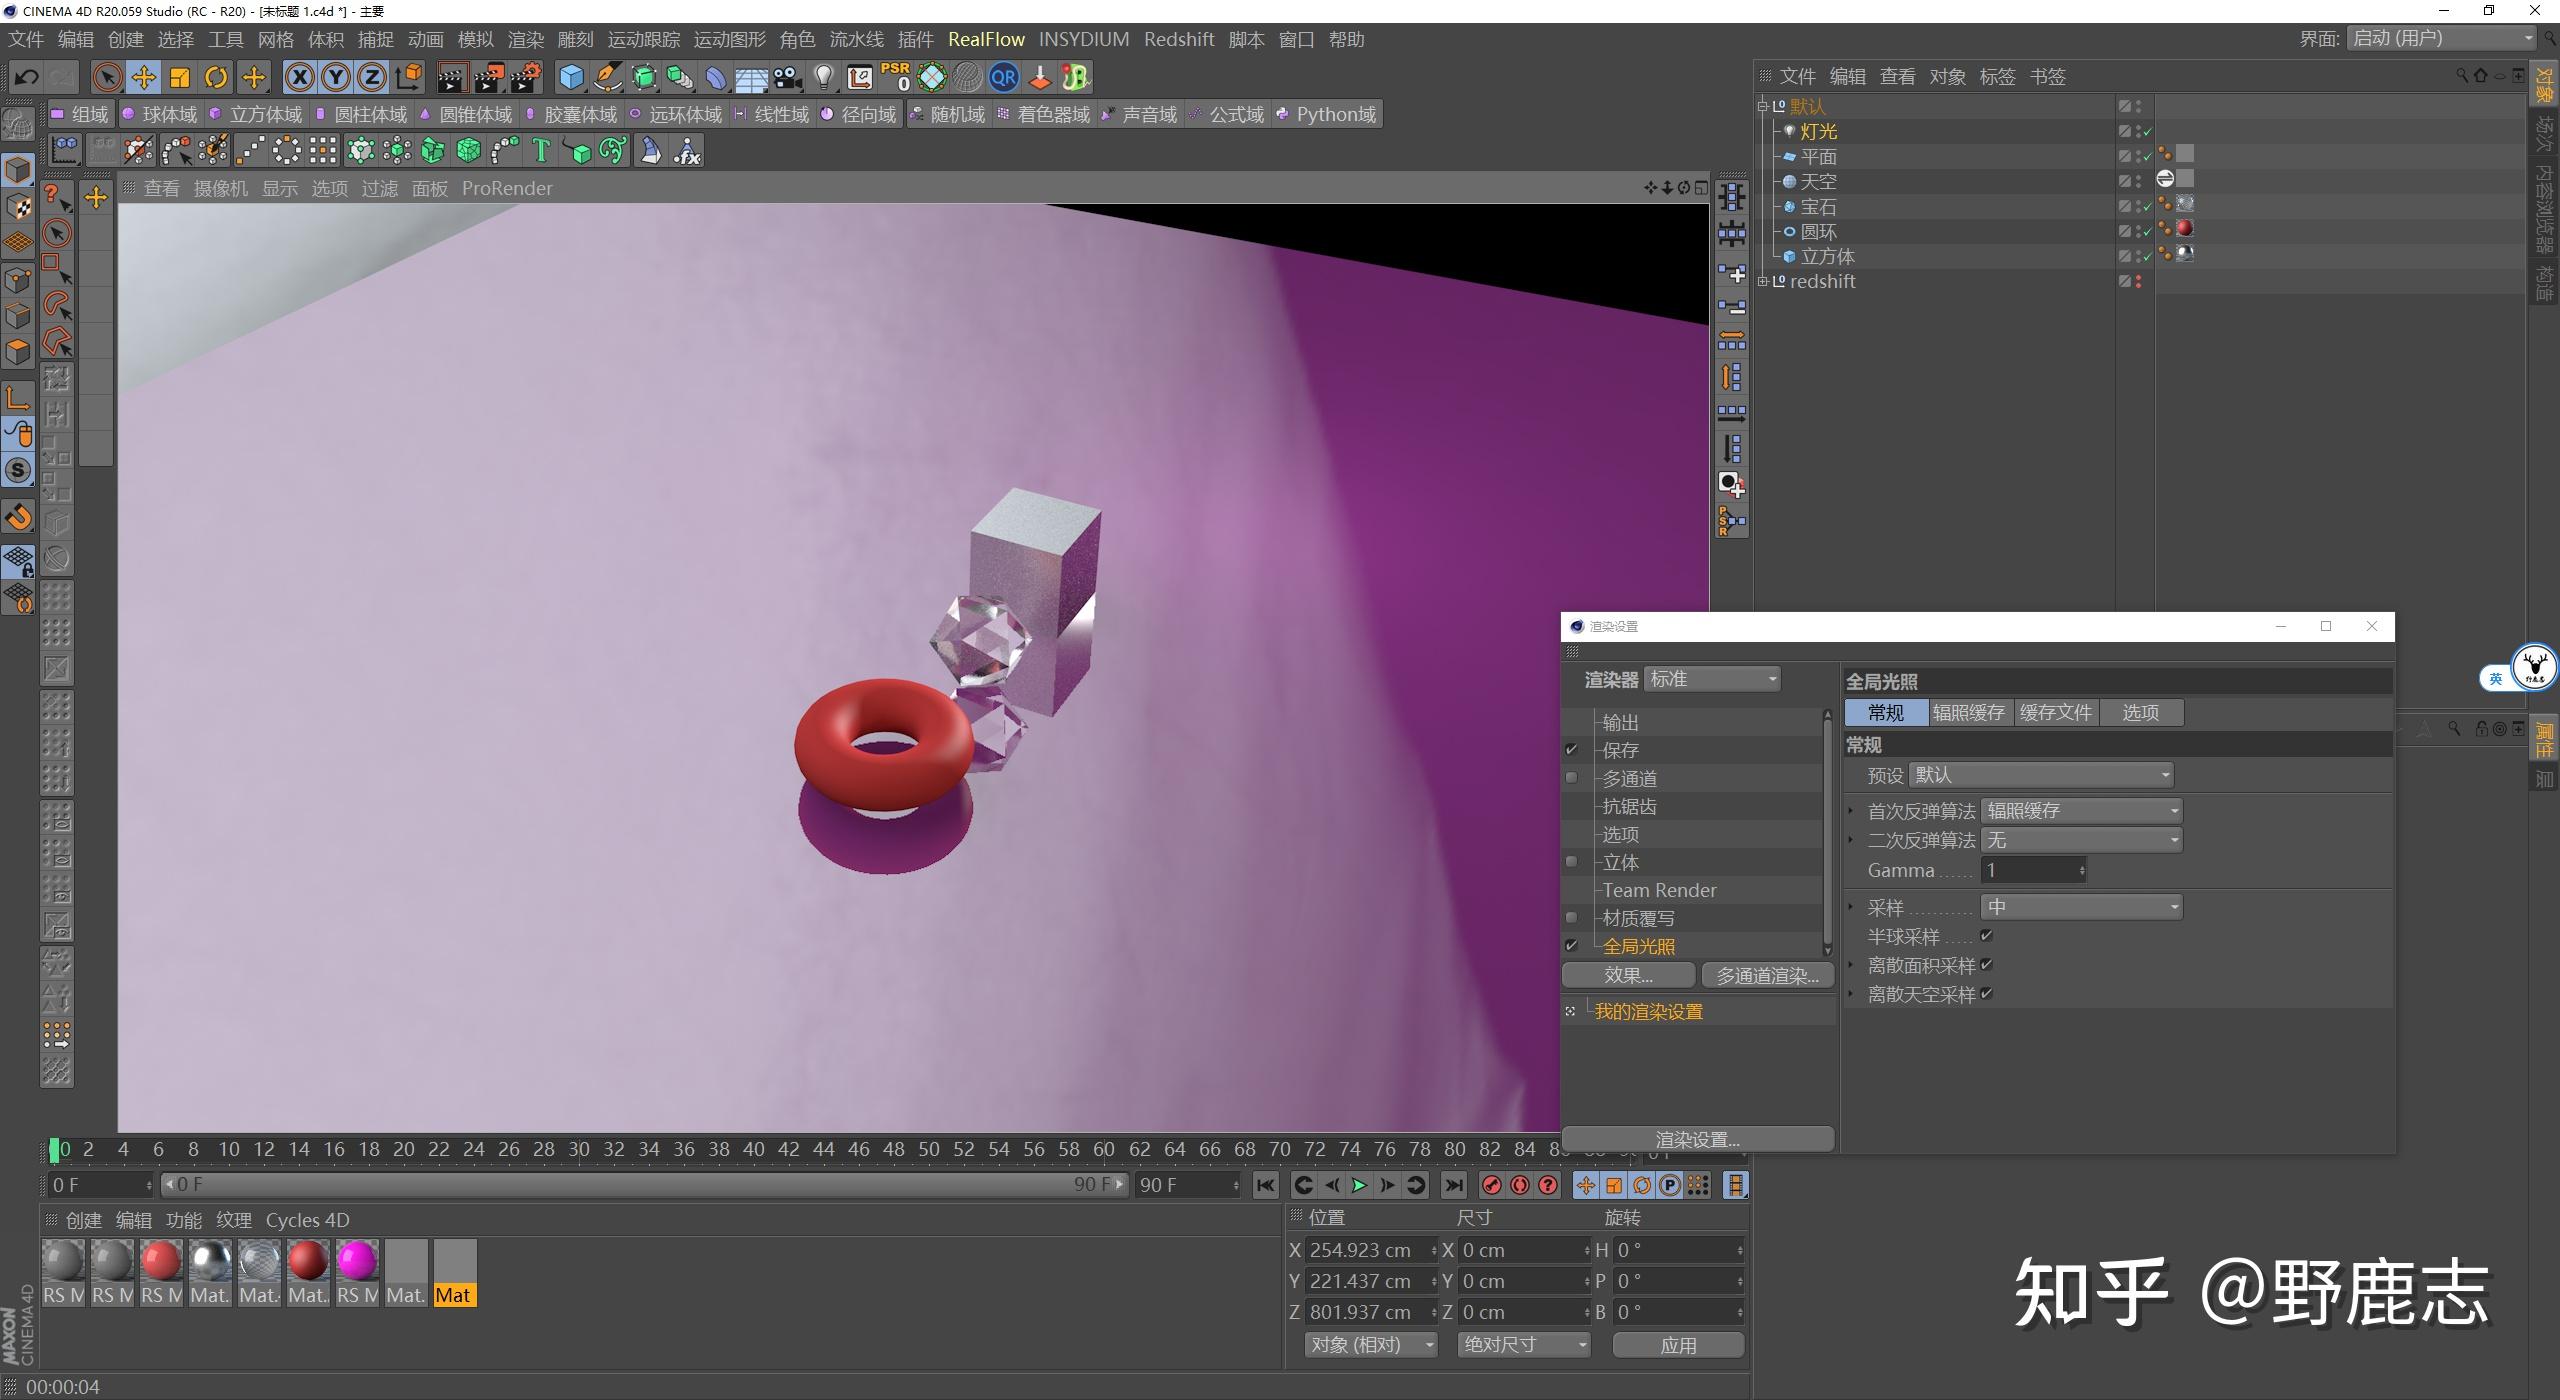
Task: Click the camera object icon
Action: coord(787,77)
